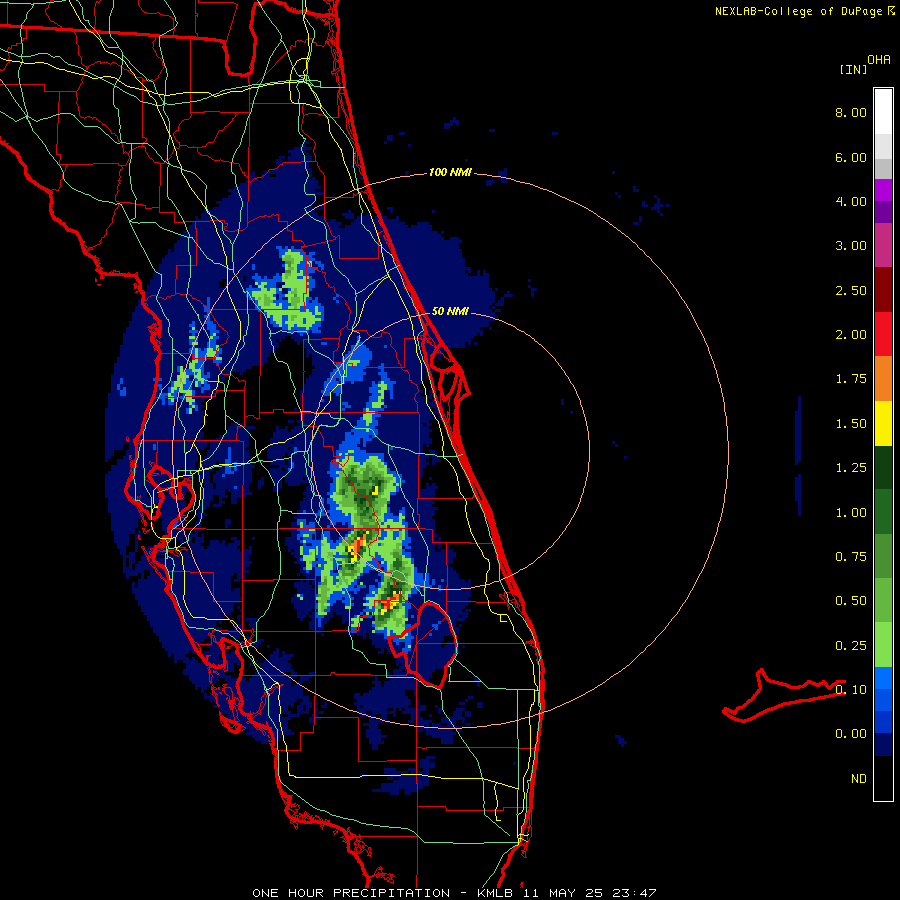This screenshot has height=900, width=900.
Task: Click the 2.00 legend value
Action: tap(851, 335)
